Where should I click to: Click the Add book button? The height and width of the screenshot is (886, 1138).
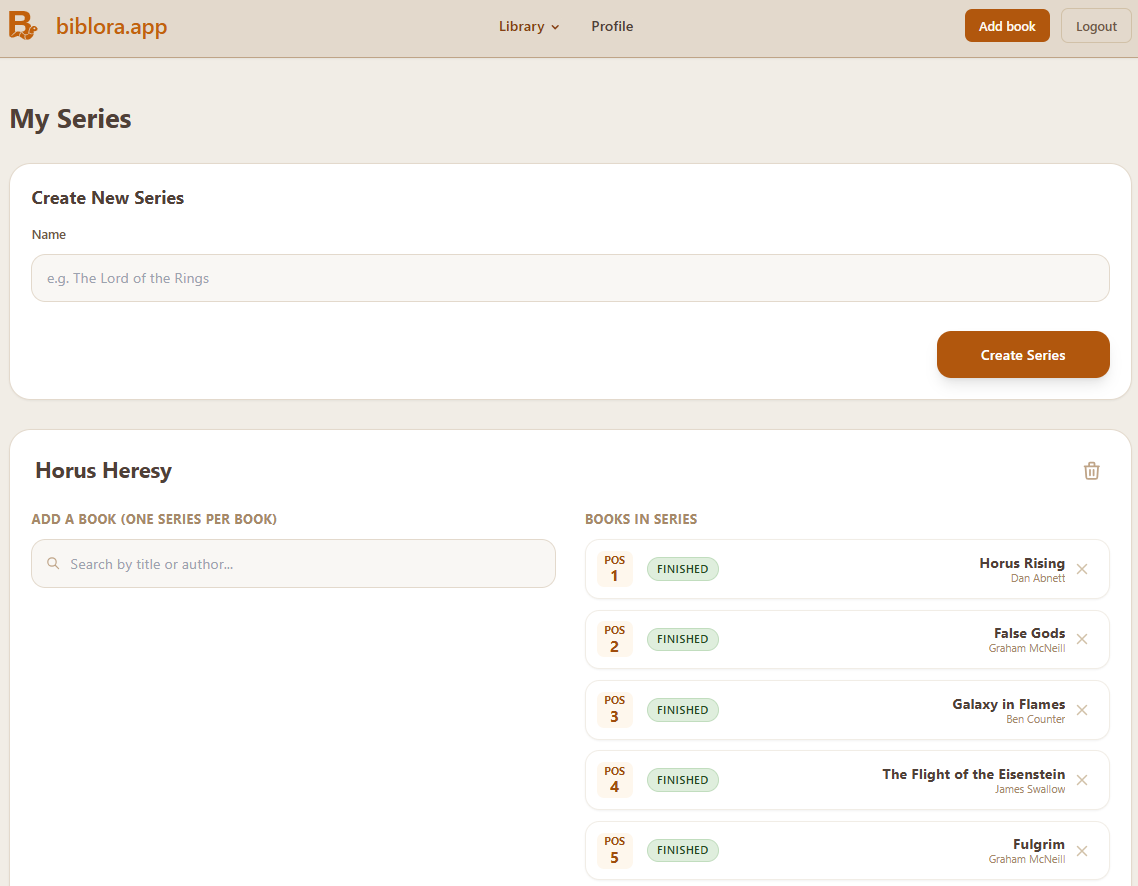pyautogui.click(x=1006, y=26)
